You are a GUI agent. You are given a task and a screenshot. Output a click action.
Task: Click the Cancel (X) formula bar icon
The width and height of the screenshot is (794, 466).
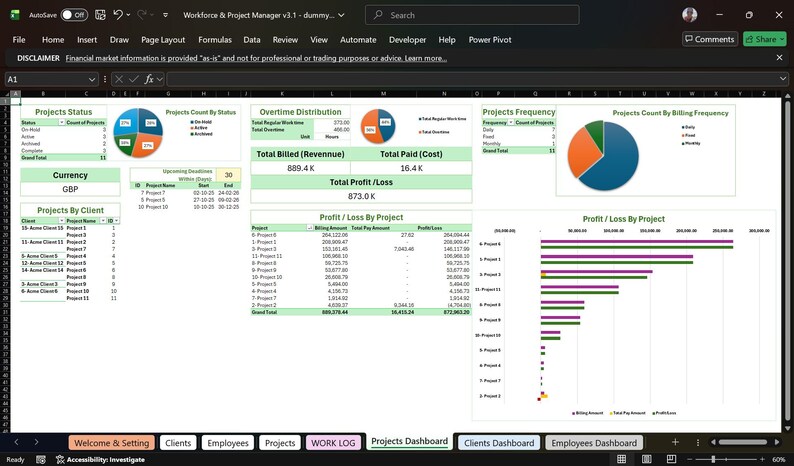point(118,79)
